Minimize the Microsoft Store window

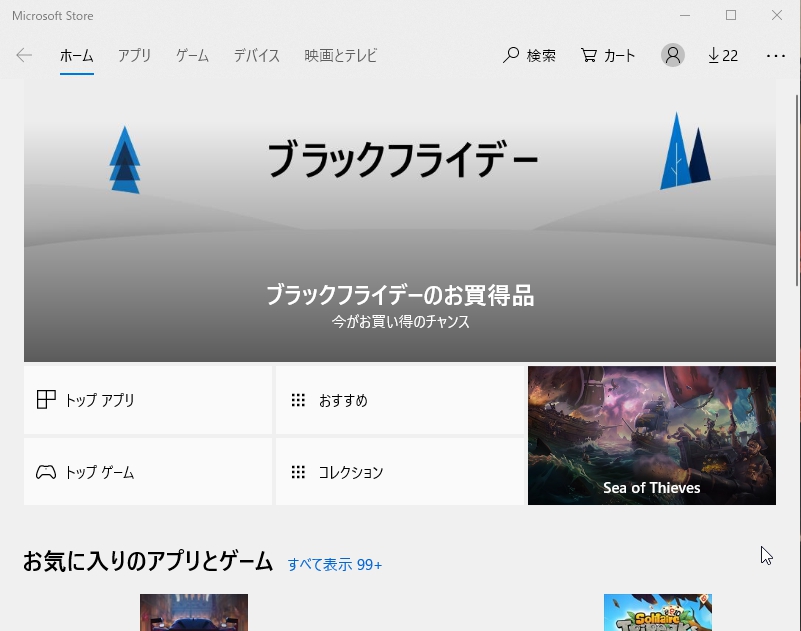[x=685, y=15]
